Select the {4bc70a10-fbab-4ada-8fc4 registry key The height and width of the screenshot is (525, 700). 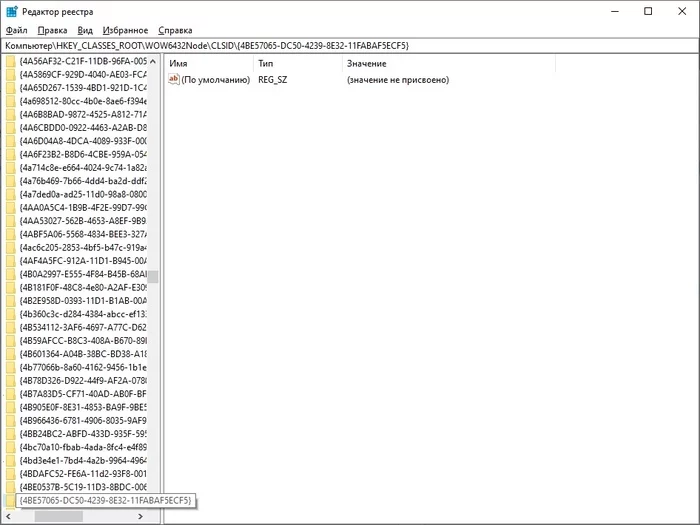coord(83,447)
